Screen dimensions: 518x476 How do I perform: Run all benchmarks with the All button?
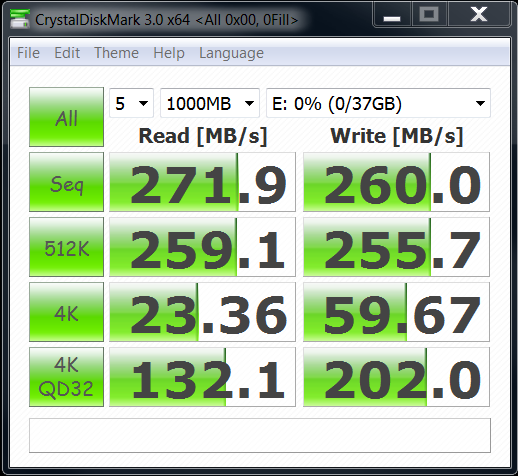pyautogui.click(x=66, y=117)
